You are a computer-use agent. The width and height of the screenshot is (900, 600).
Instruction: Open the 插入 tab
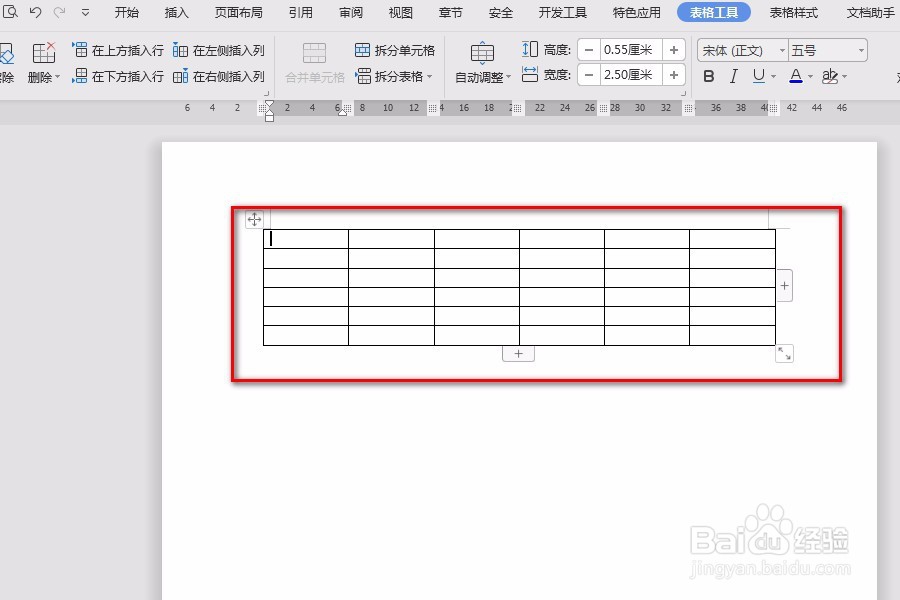(176, 13)
